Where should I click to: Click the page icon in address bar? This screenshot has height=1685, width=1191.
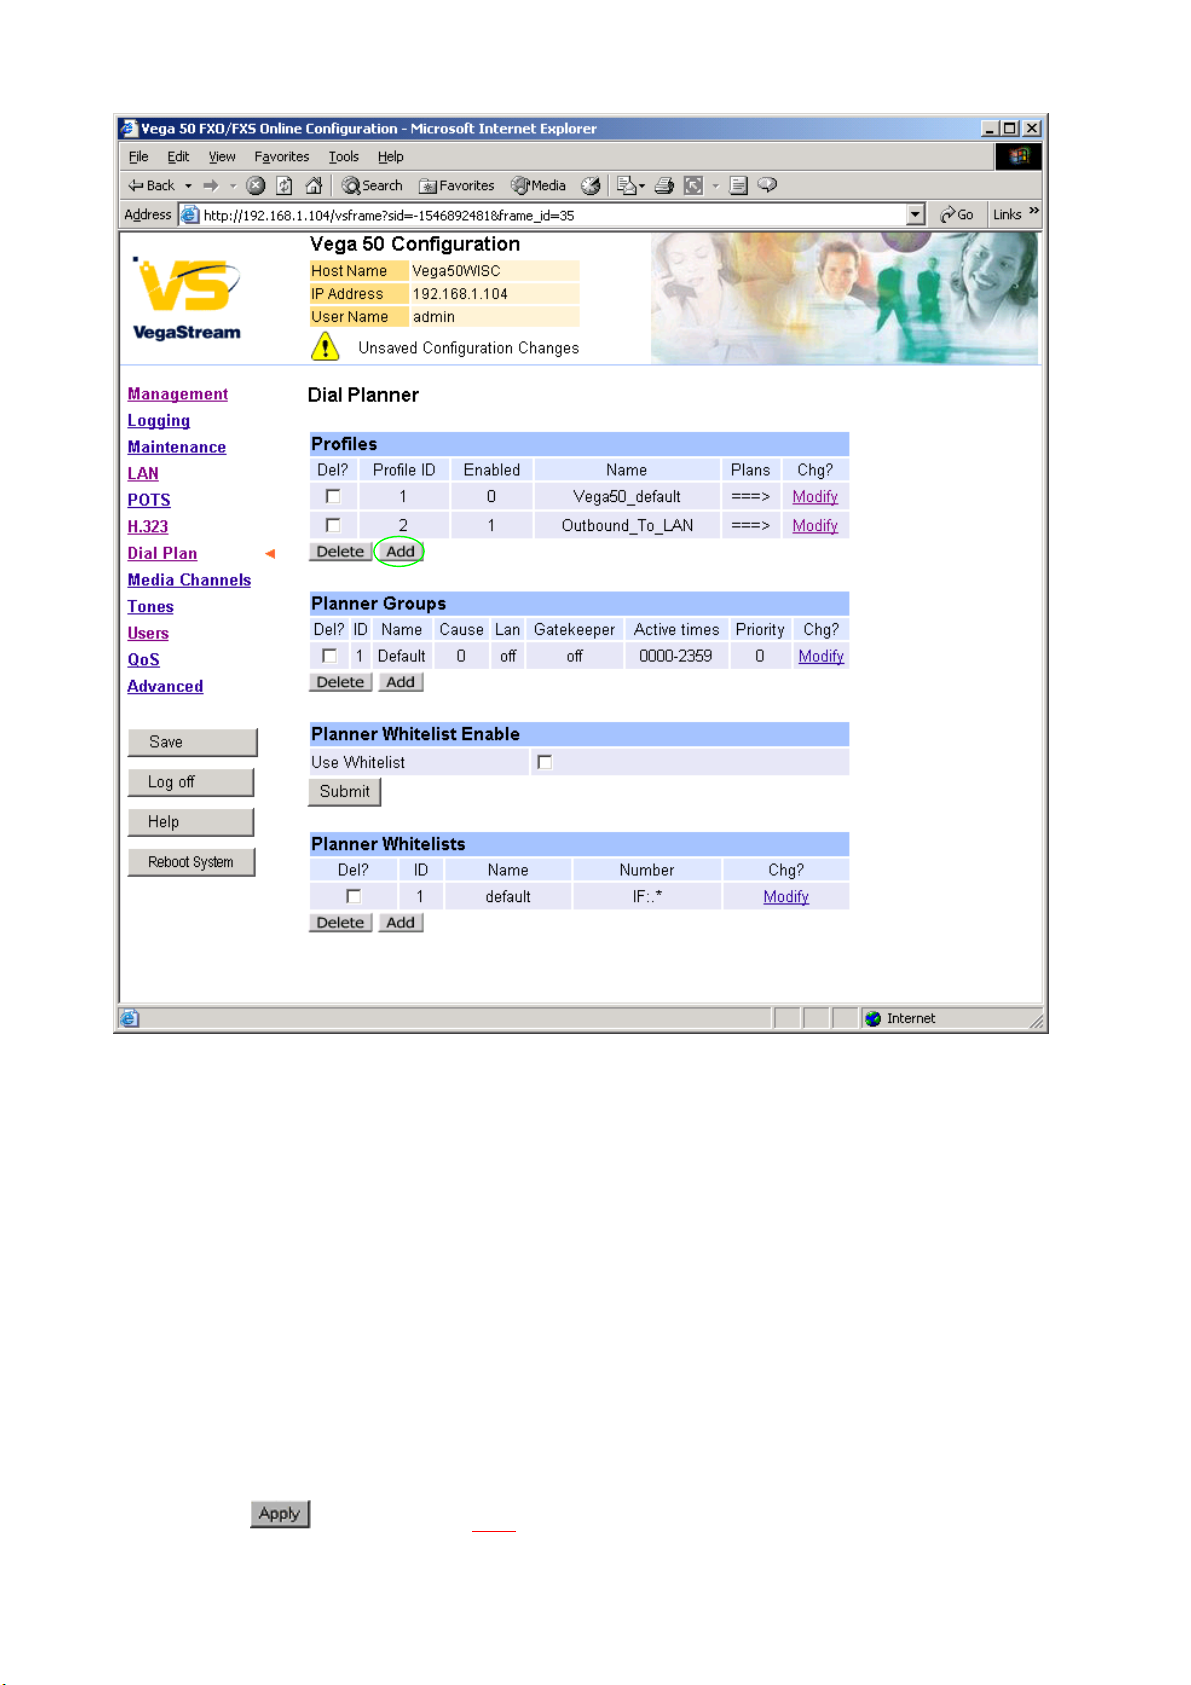190,214
